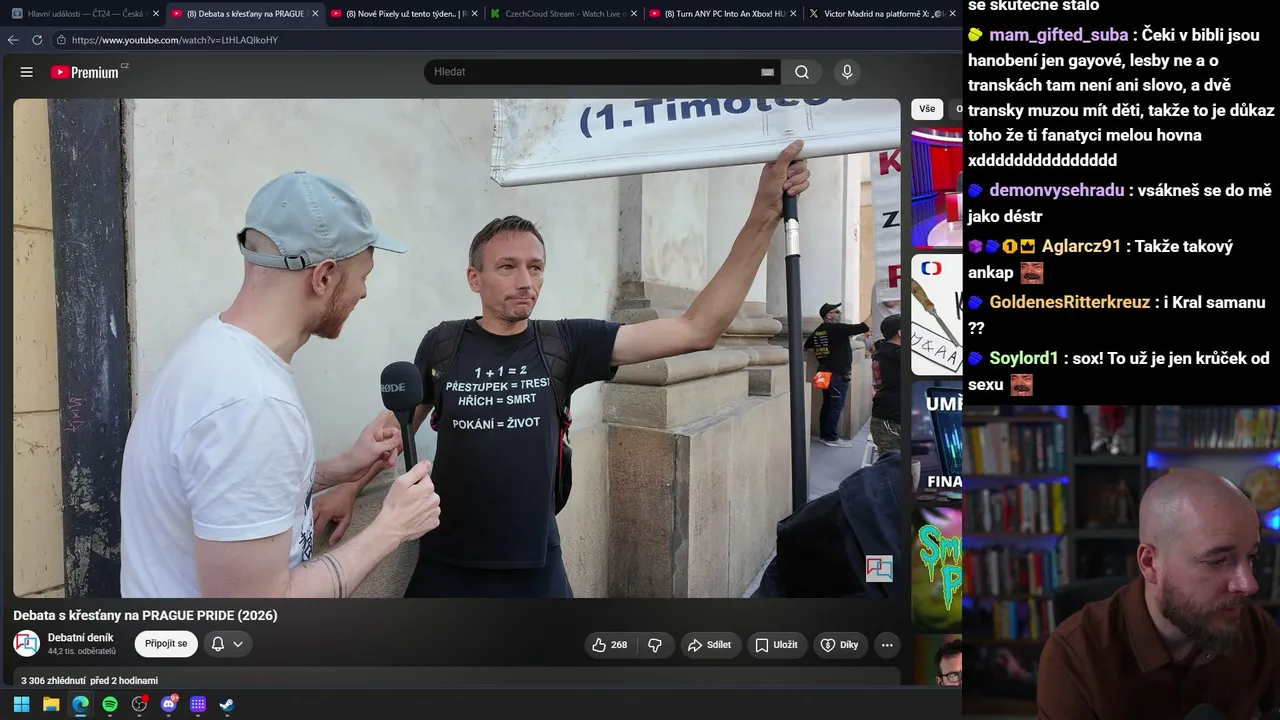This screenshot has width=1280, height=720.
Task: Open the on-screen keyboard icon in search box
Action: click(x=767, y=72)
